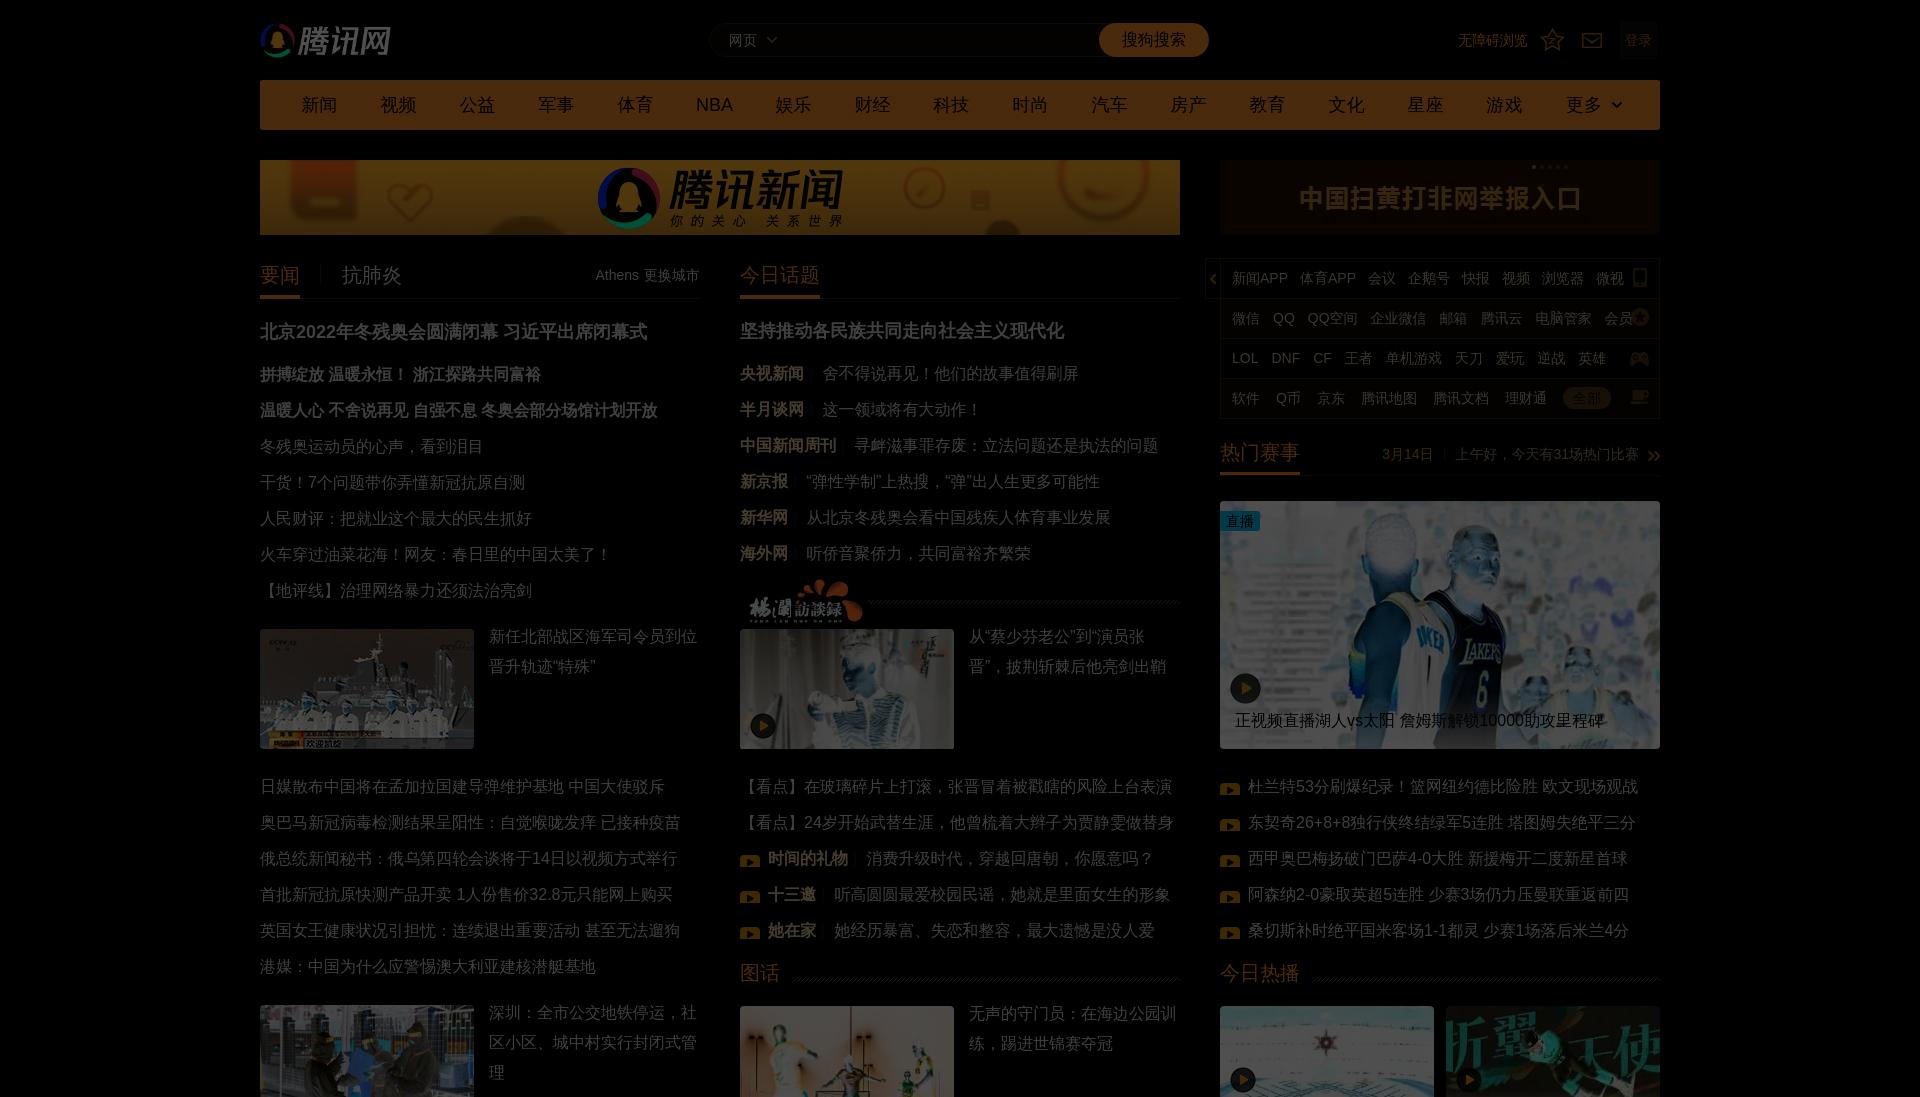Click video icon beside 时间的礼物
This screenshot has width=1920, height=1097.
pos(750,860)
